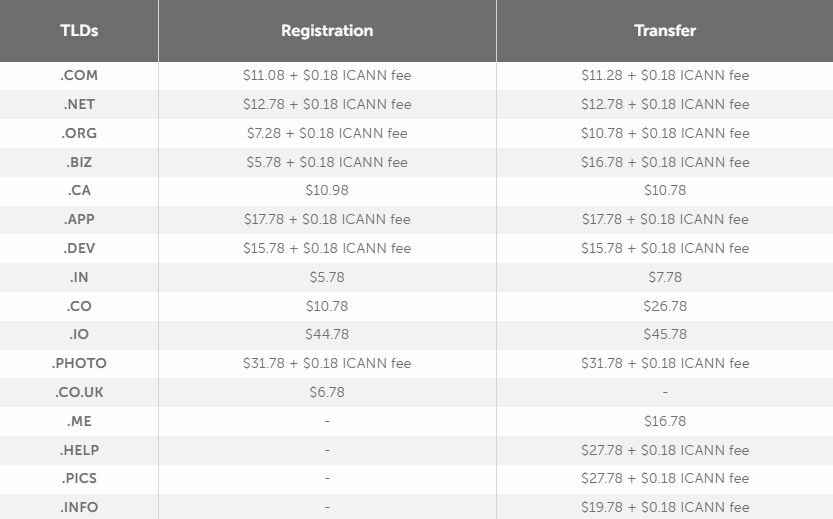Click the Registration column header
The image size is (833, 519).
327,31
